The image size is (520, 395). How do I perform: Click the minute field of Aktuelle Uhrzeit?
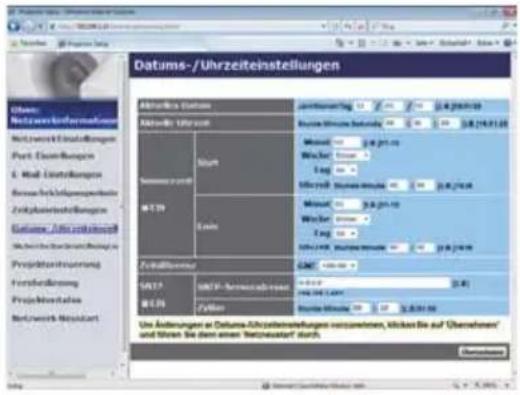point(421,123)
